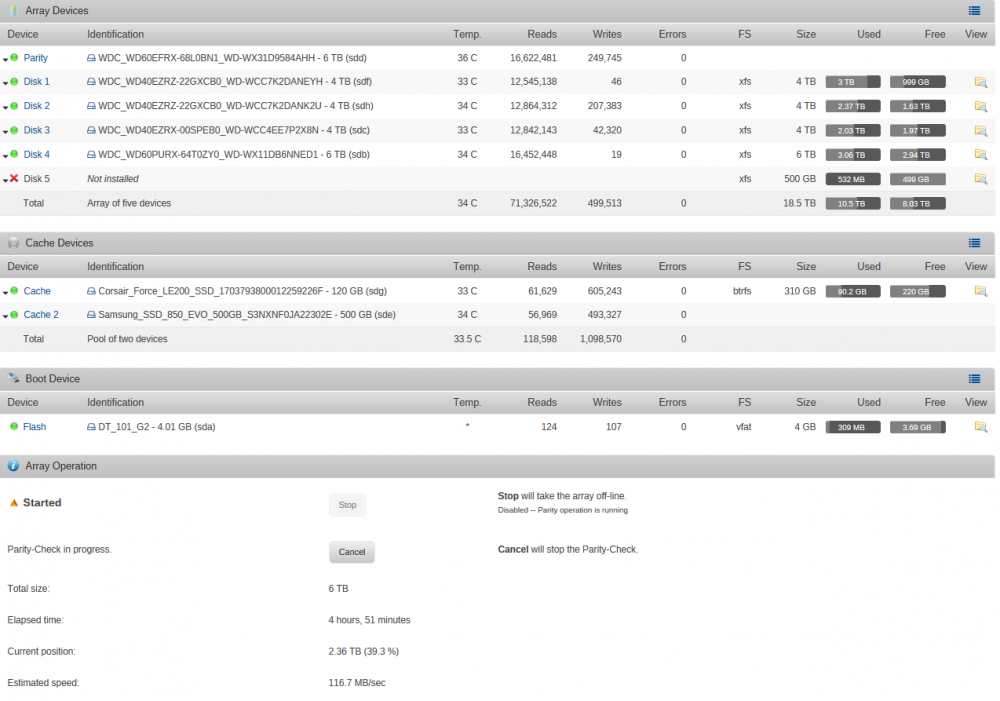Toggle the Cache Devices list view icon

[974, 242]
